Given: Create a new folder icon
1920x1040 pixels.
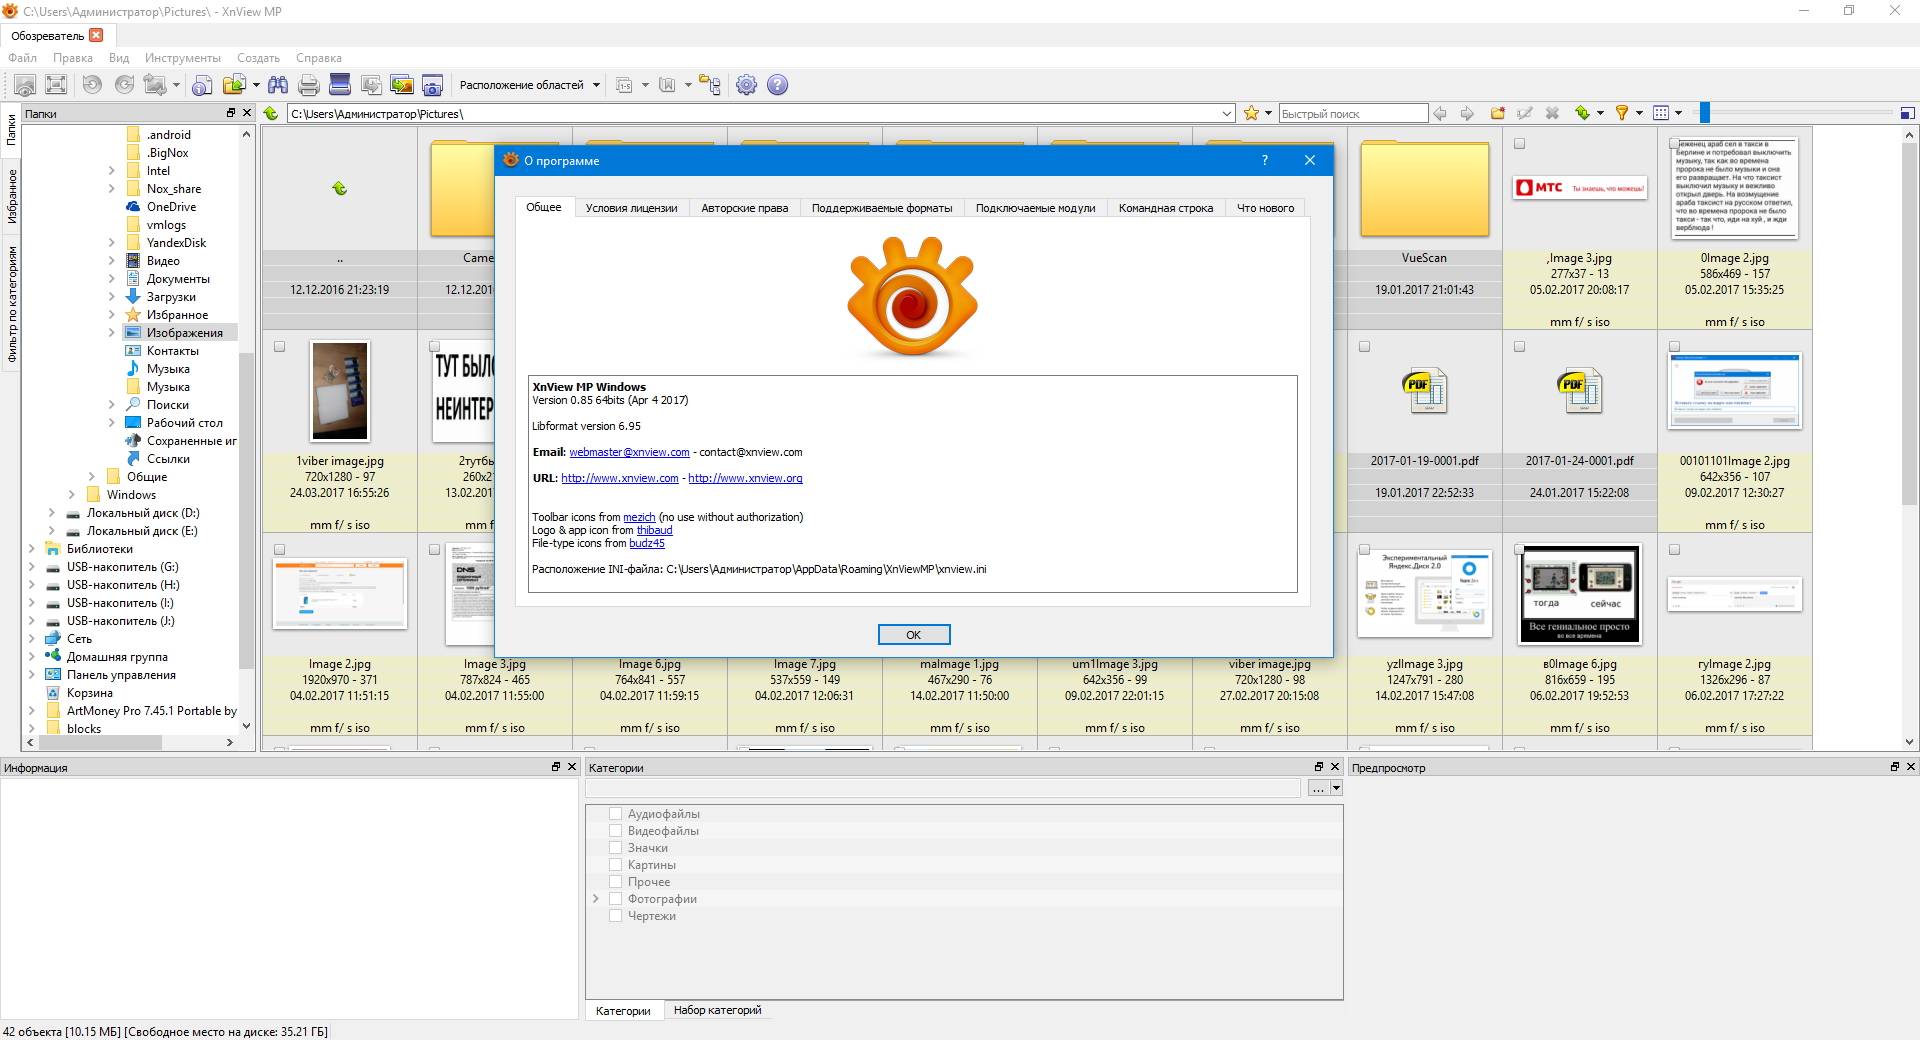Looking at the screenshot, I should pos(1498,113).
